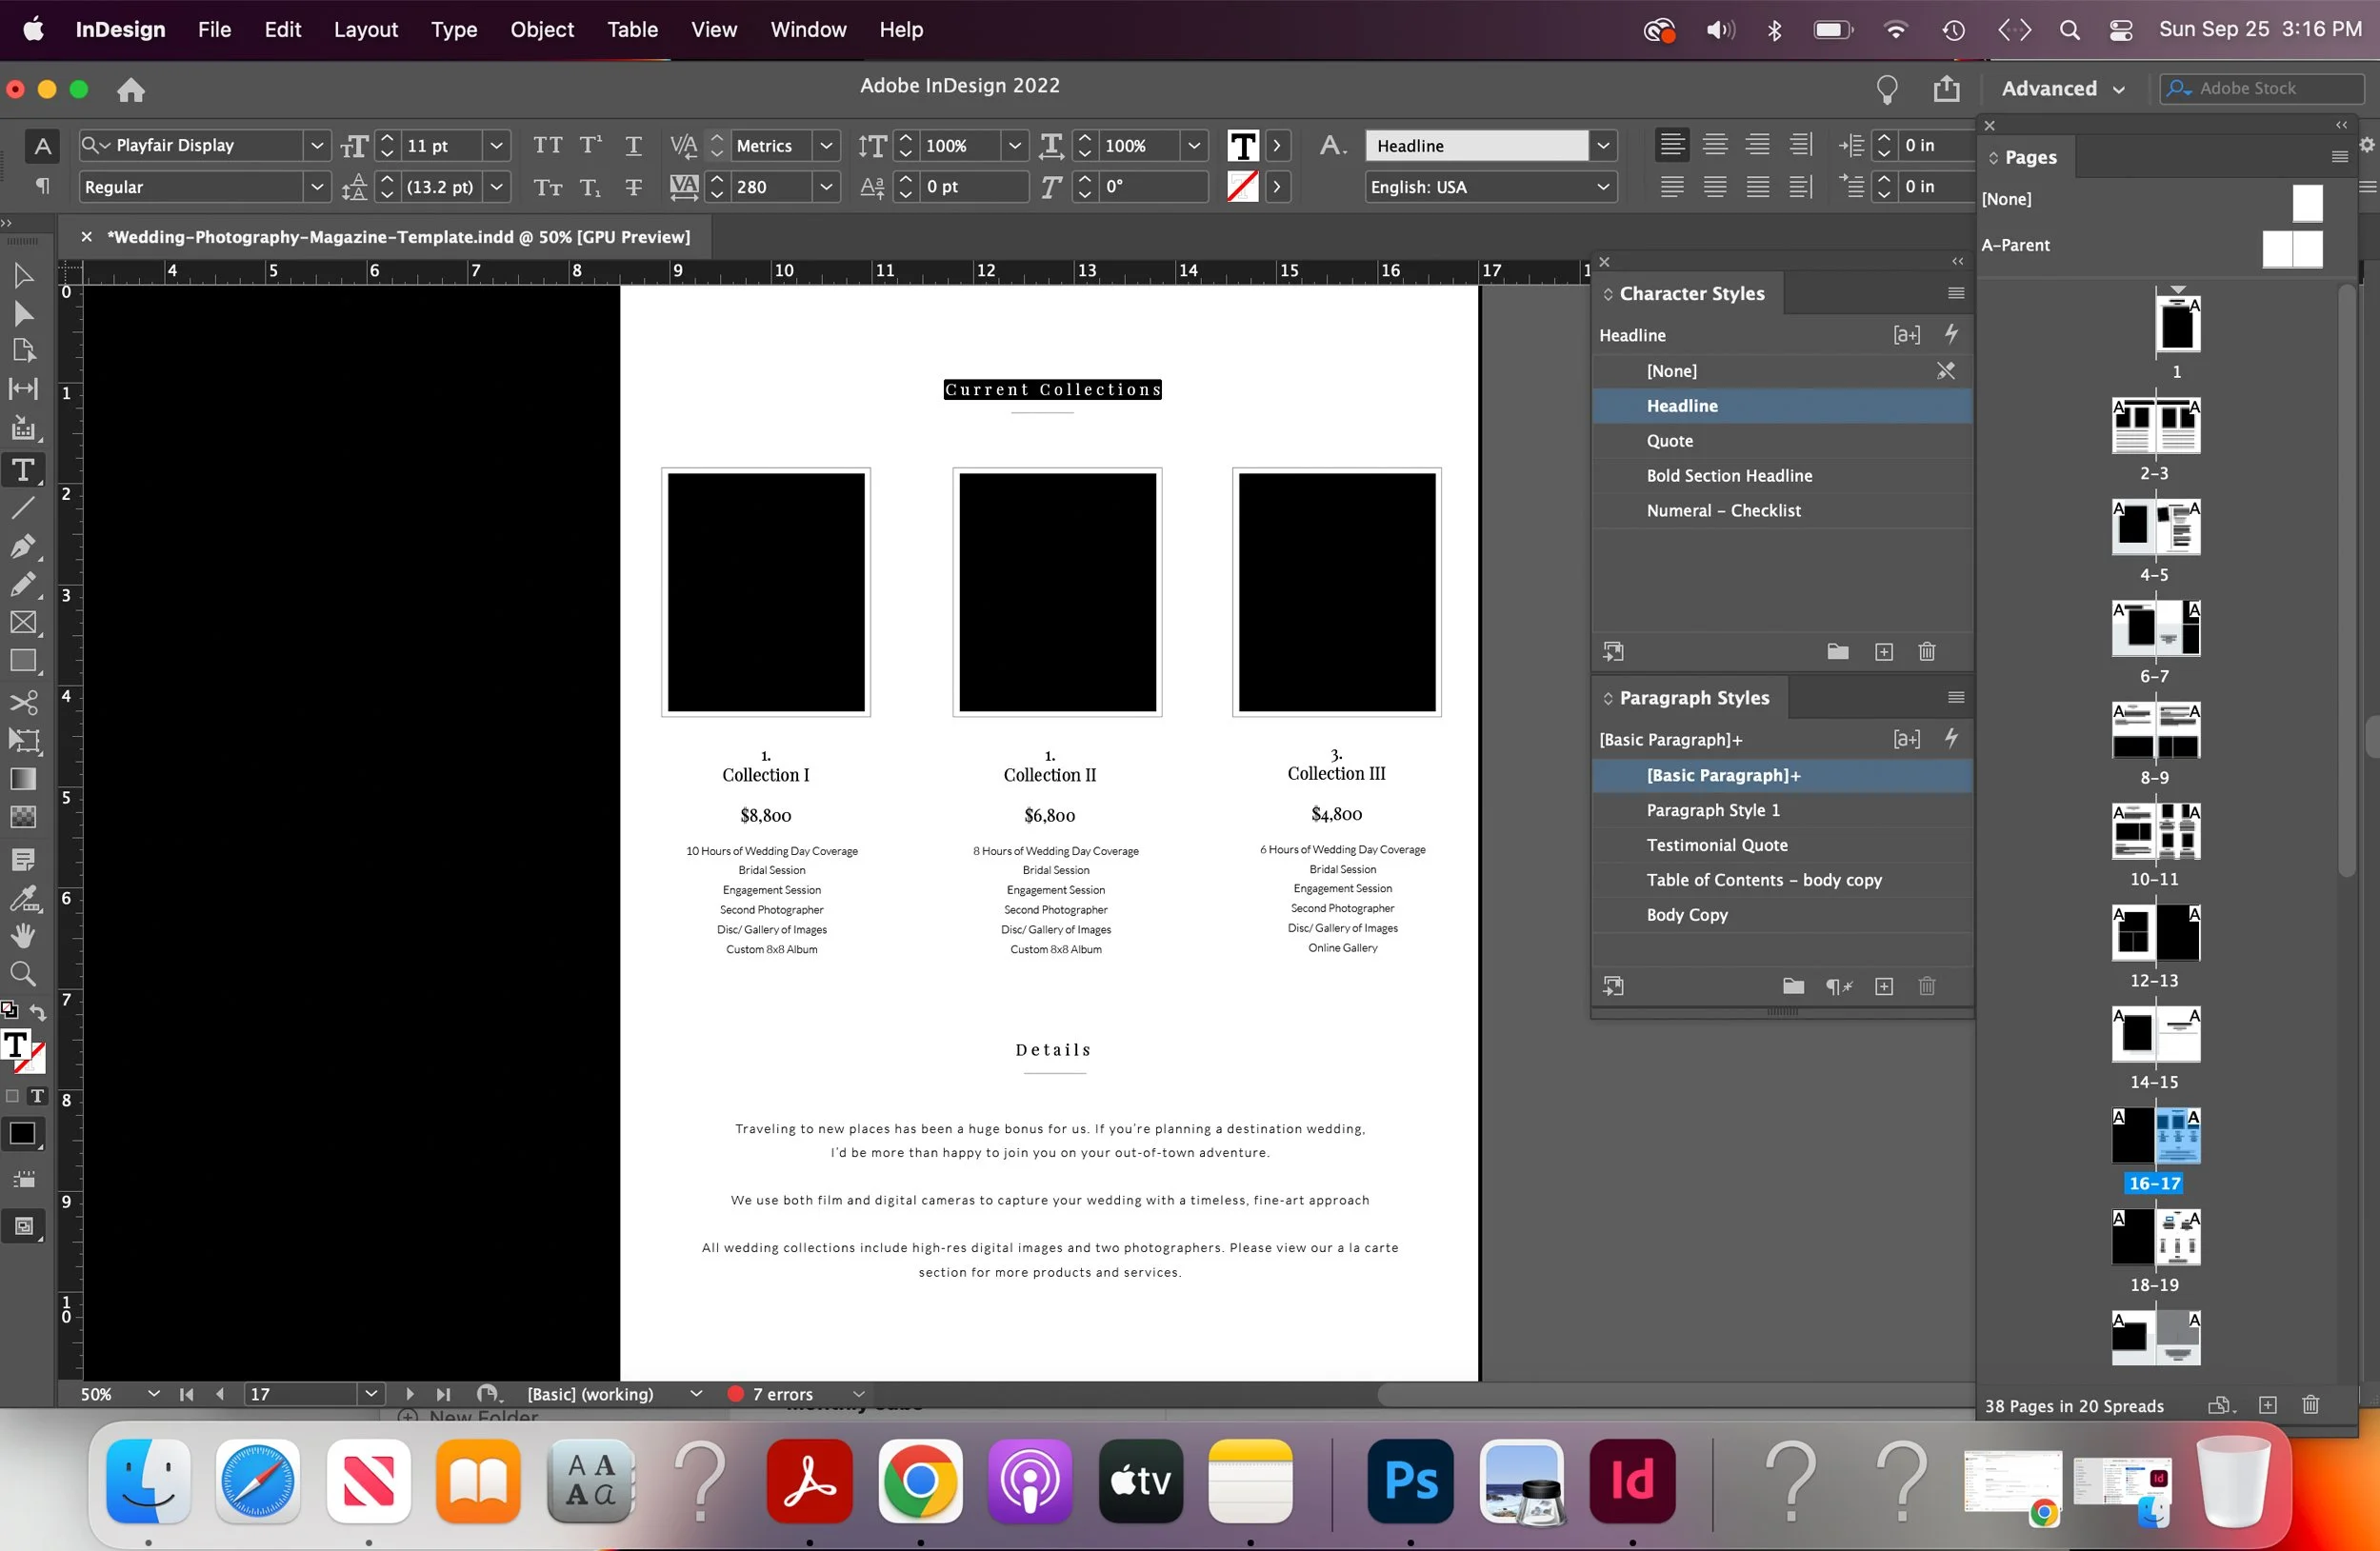Open the Table menu
This screenshot has height=1551, width=2380.
coord(632,30)
